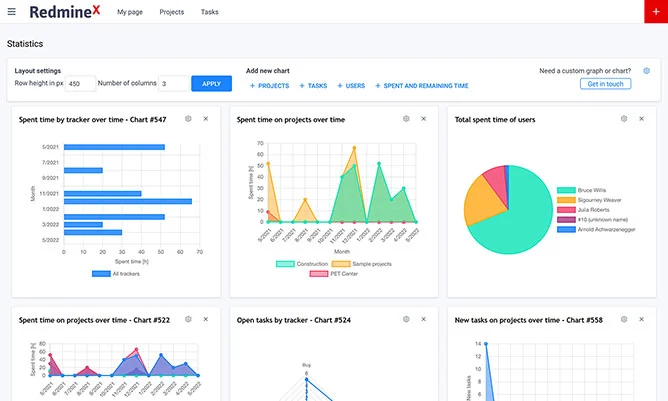The width and height of the screenshot is (668, 401).
Task: Remove the Spent time on projects over time chart
Action: pos(423,119)
